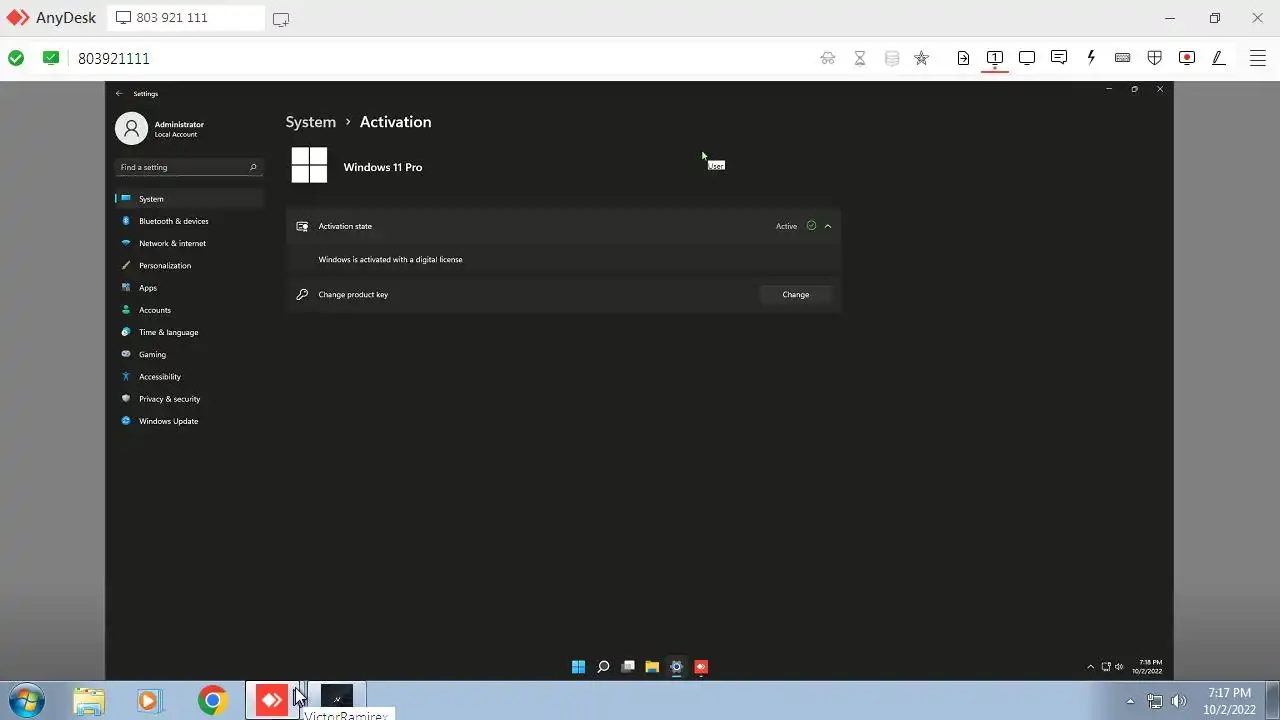Open Google Chrome from local taskbar
Viewport: 1280px width, 720px height.
point(212,700)
